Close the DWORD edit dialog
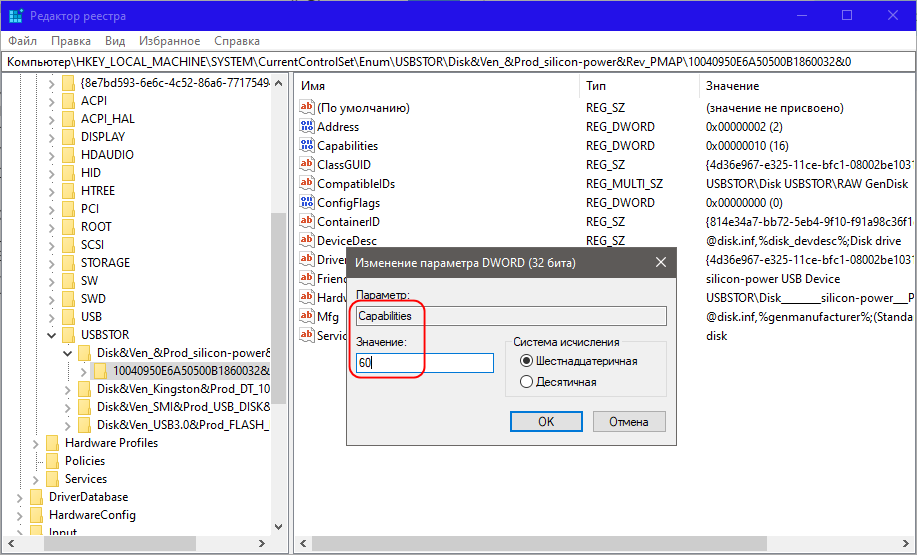Viewport: 917px width, 555px height. coord(660,263)
